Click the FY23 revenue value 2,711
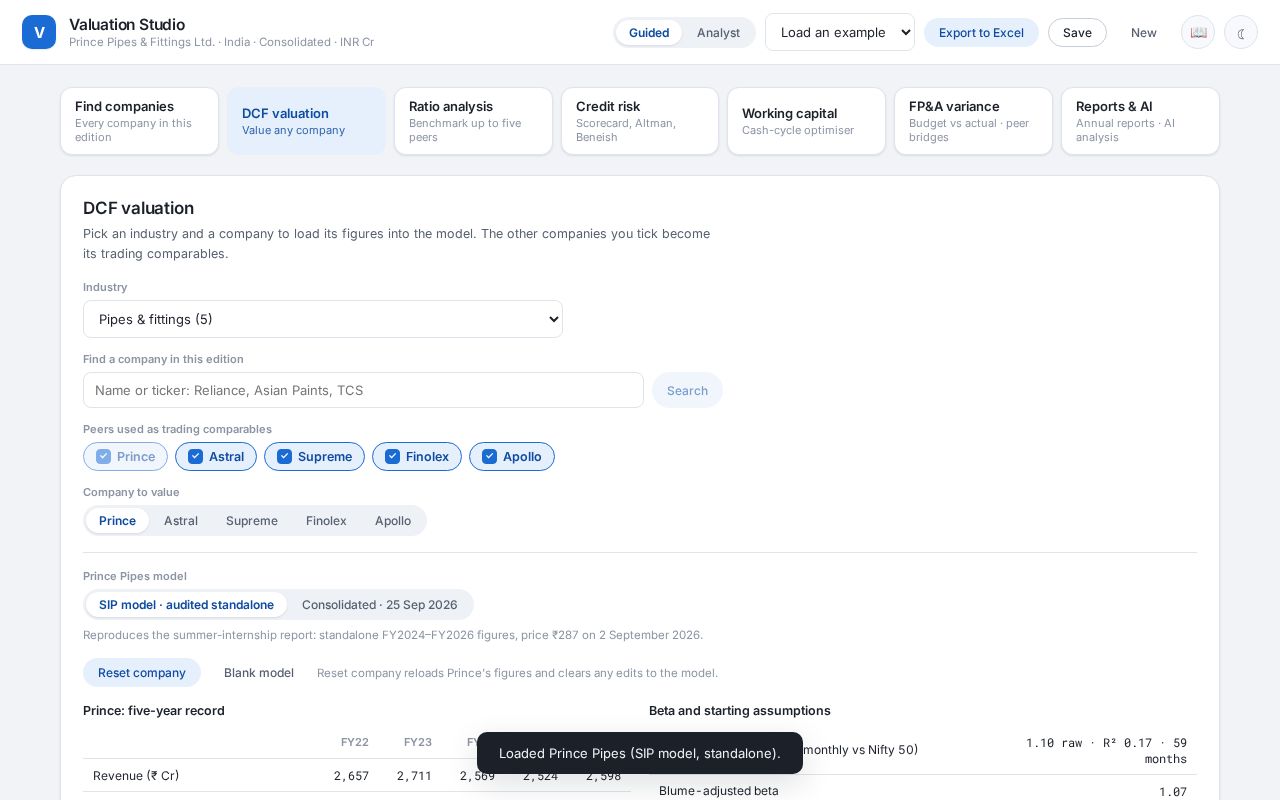Viewport: 1280px width, 800px height. pyautogui.click(x=414, y=775)
